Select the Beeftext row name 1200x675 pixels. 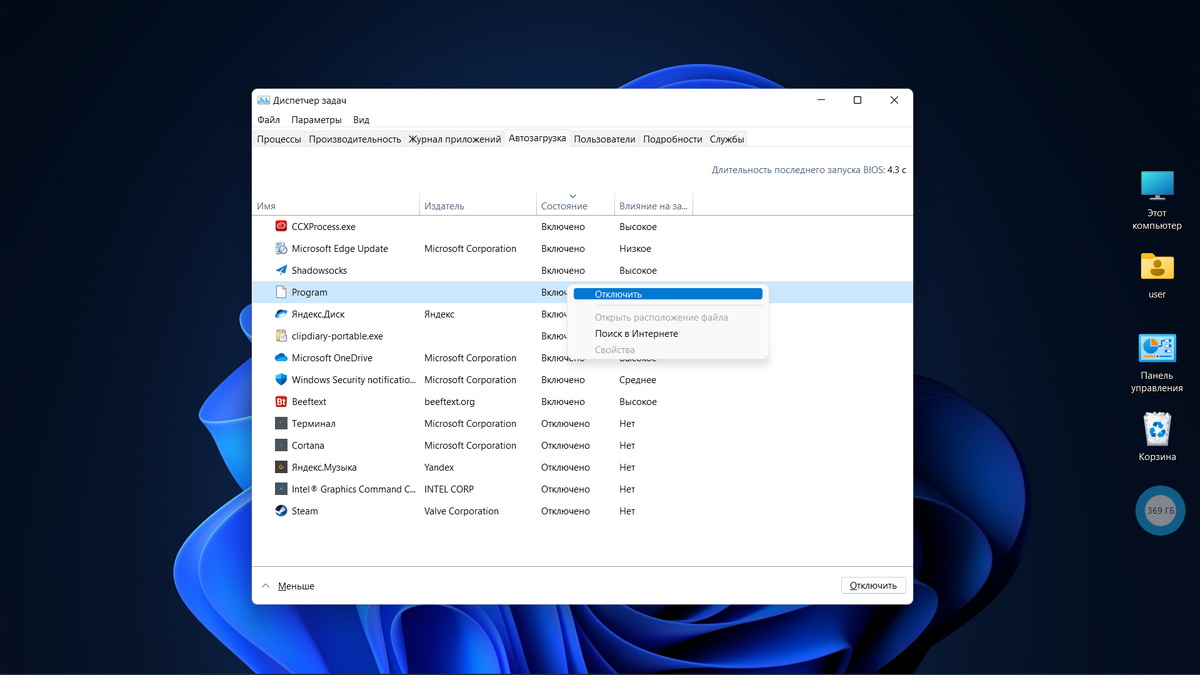tap(309, 402)
